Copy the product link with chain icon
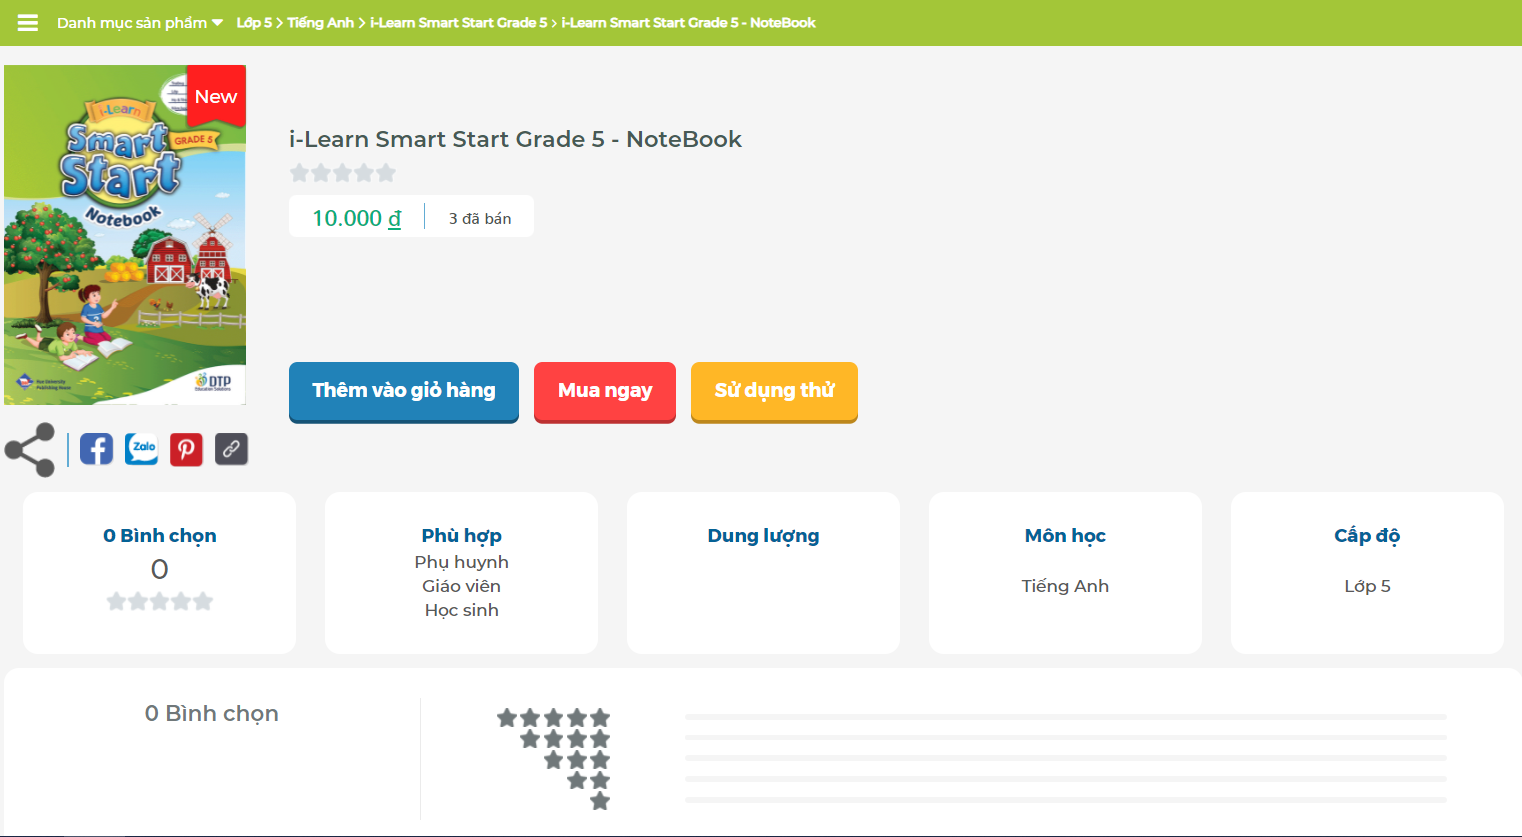The width and height of the screenshot is (1522, 837). 231,449
